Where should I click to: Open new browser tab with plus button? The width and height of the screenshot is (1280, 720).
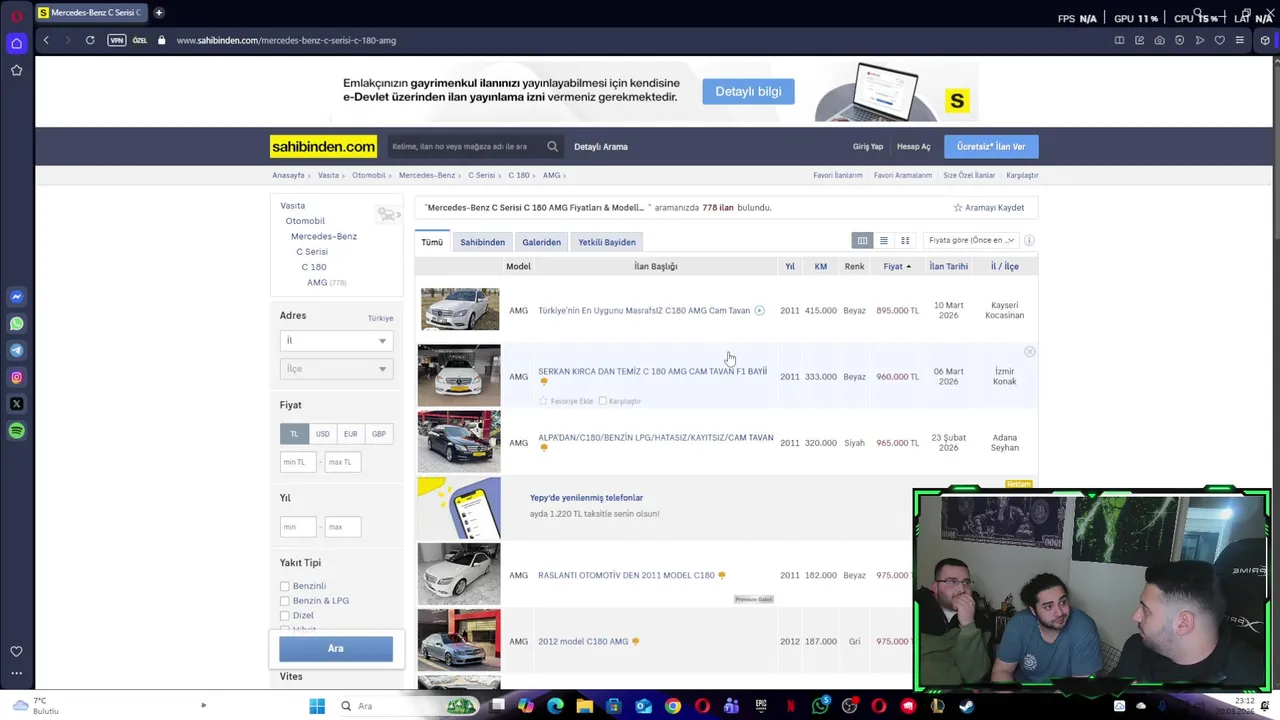[159, 13]
